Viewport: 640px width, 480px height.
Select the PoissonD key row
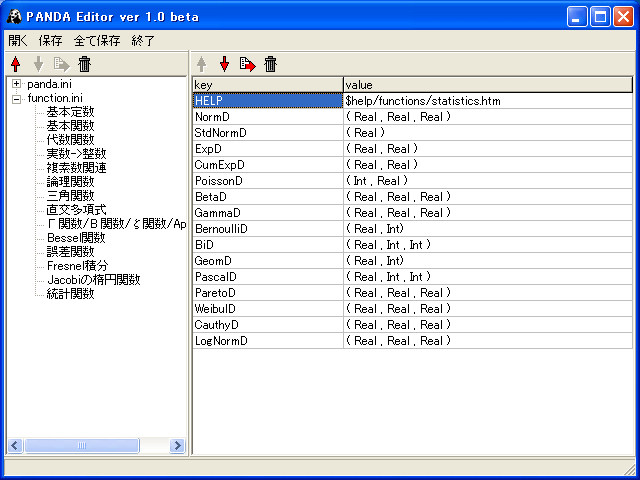click(268, 181)
